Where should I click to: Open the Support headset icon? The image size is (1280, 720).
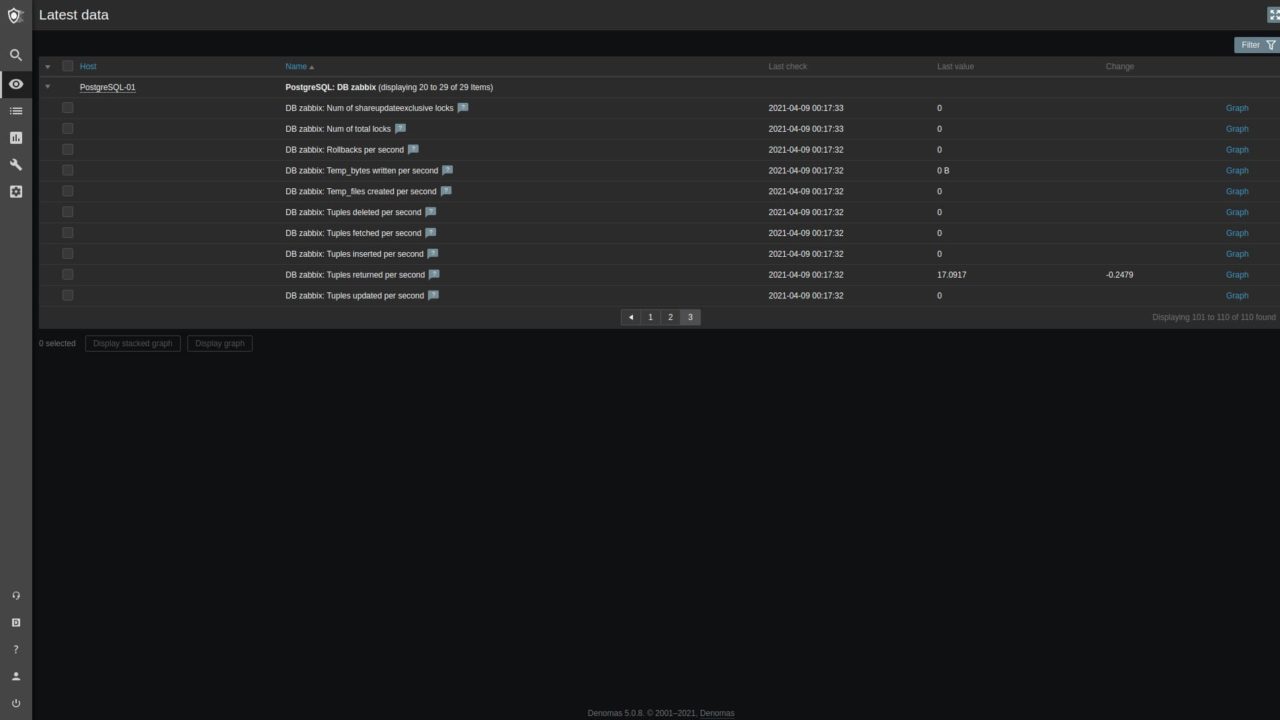pos(15,595)
